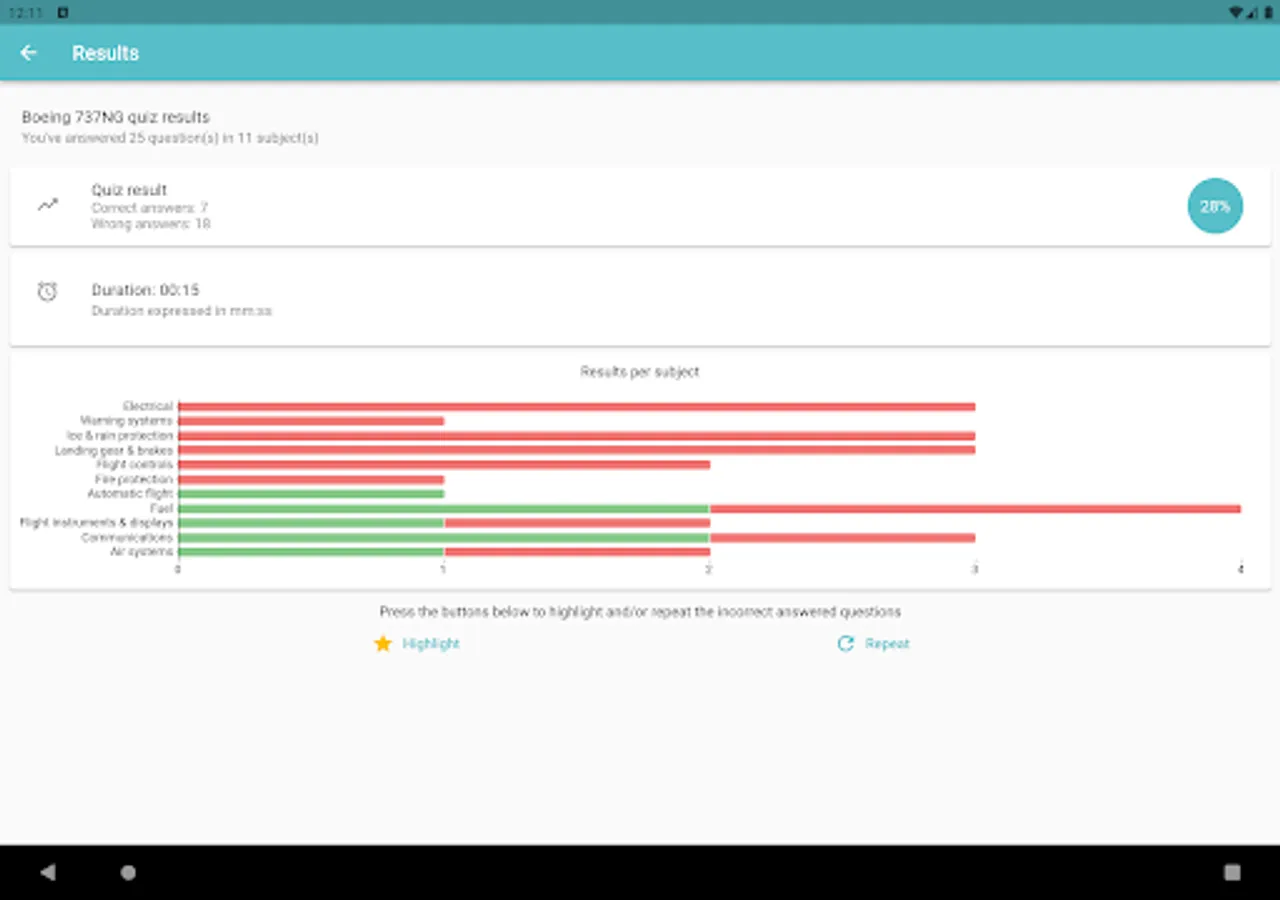The image size is (1280, 900).
Task: Click the "Flight controls" chart label
Action: (x=135, y=465)
